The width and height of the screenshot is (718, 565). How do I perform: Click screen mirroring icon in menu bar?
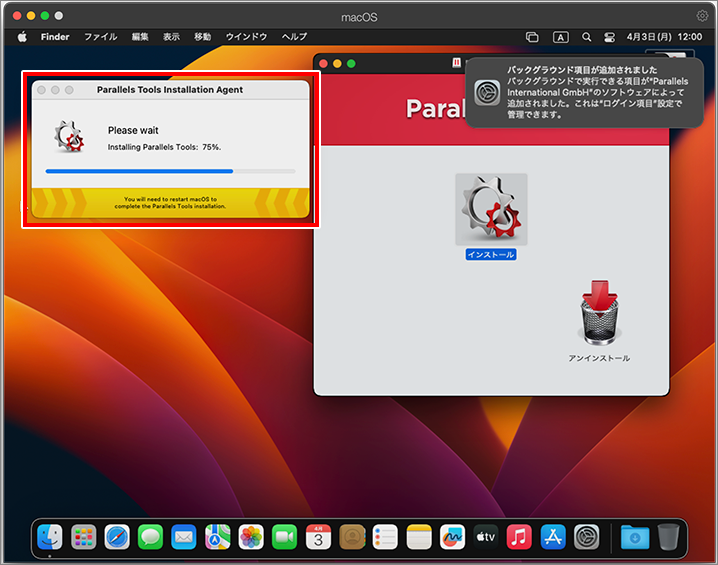point(532,37)
